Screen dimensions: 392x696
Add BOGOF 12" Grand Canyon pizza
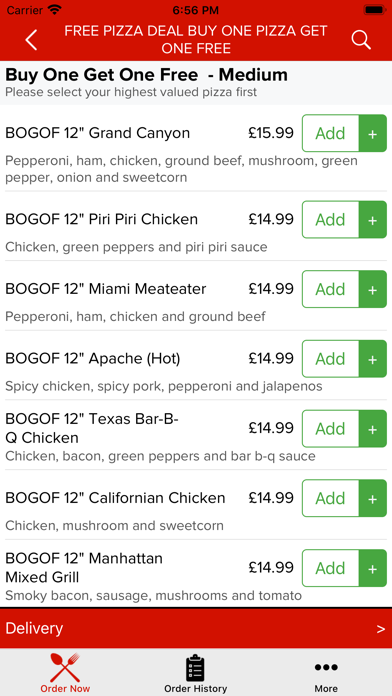coord(331,133)
